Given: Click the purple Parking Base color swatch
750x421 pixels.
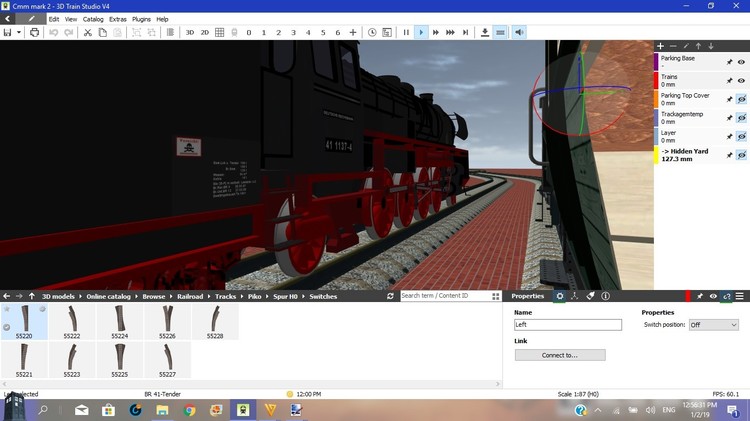Looking at the screenshot, I should [656, 62].
